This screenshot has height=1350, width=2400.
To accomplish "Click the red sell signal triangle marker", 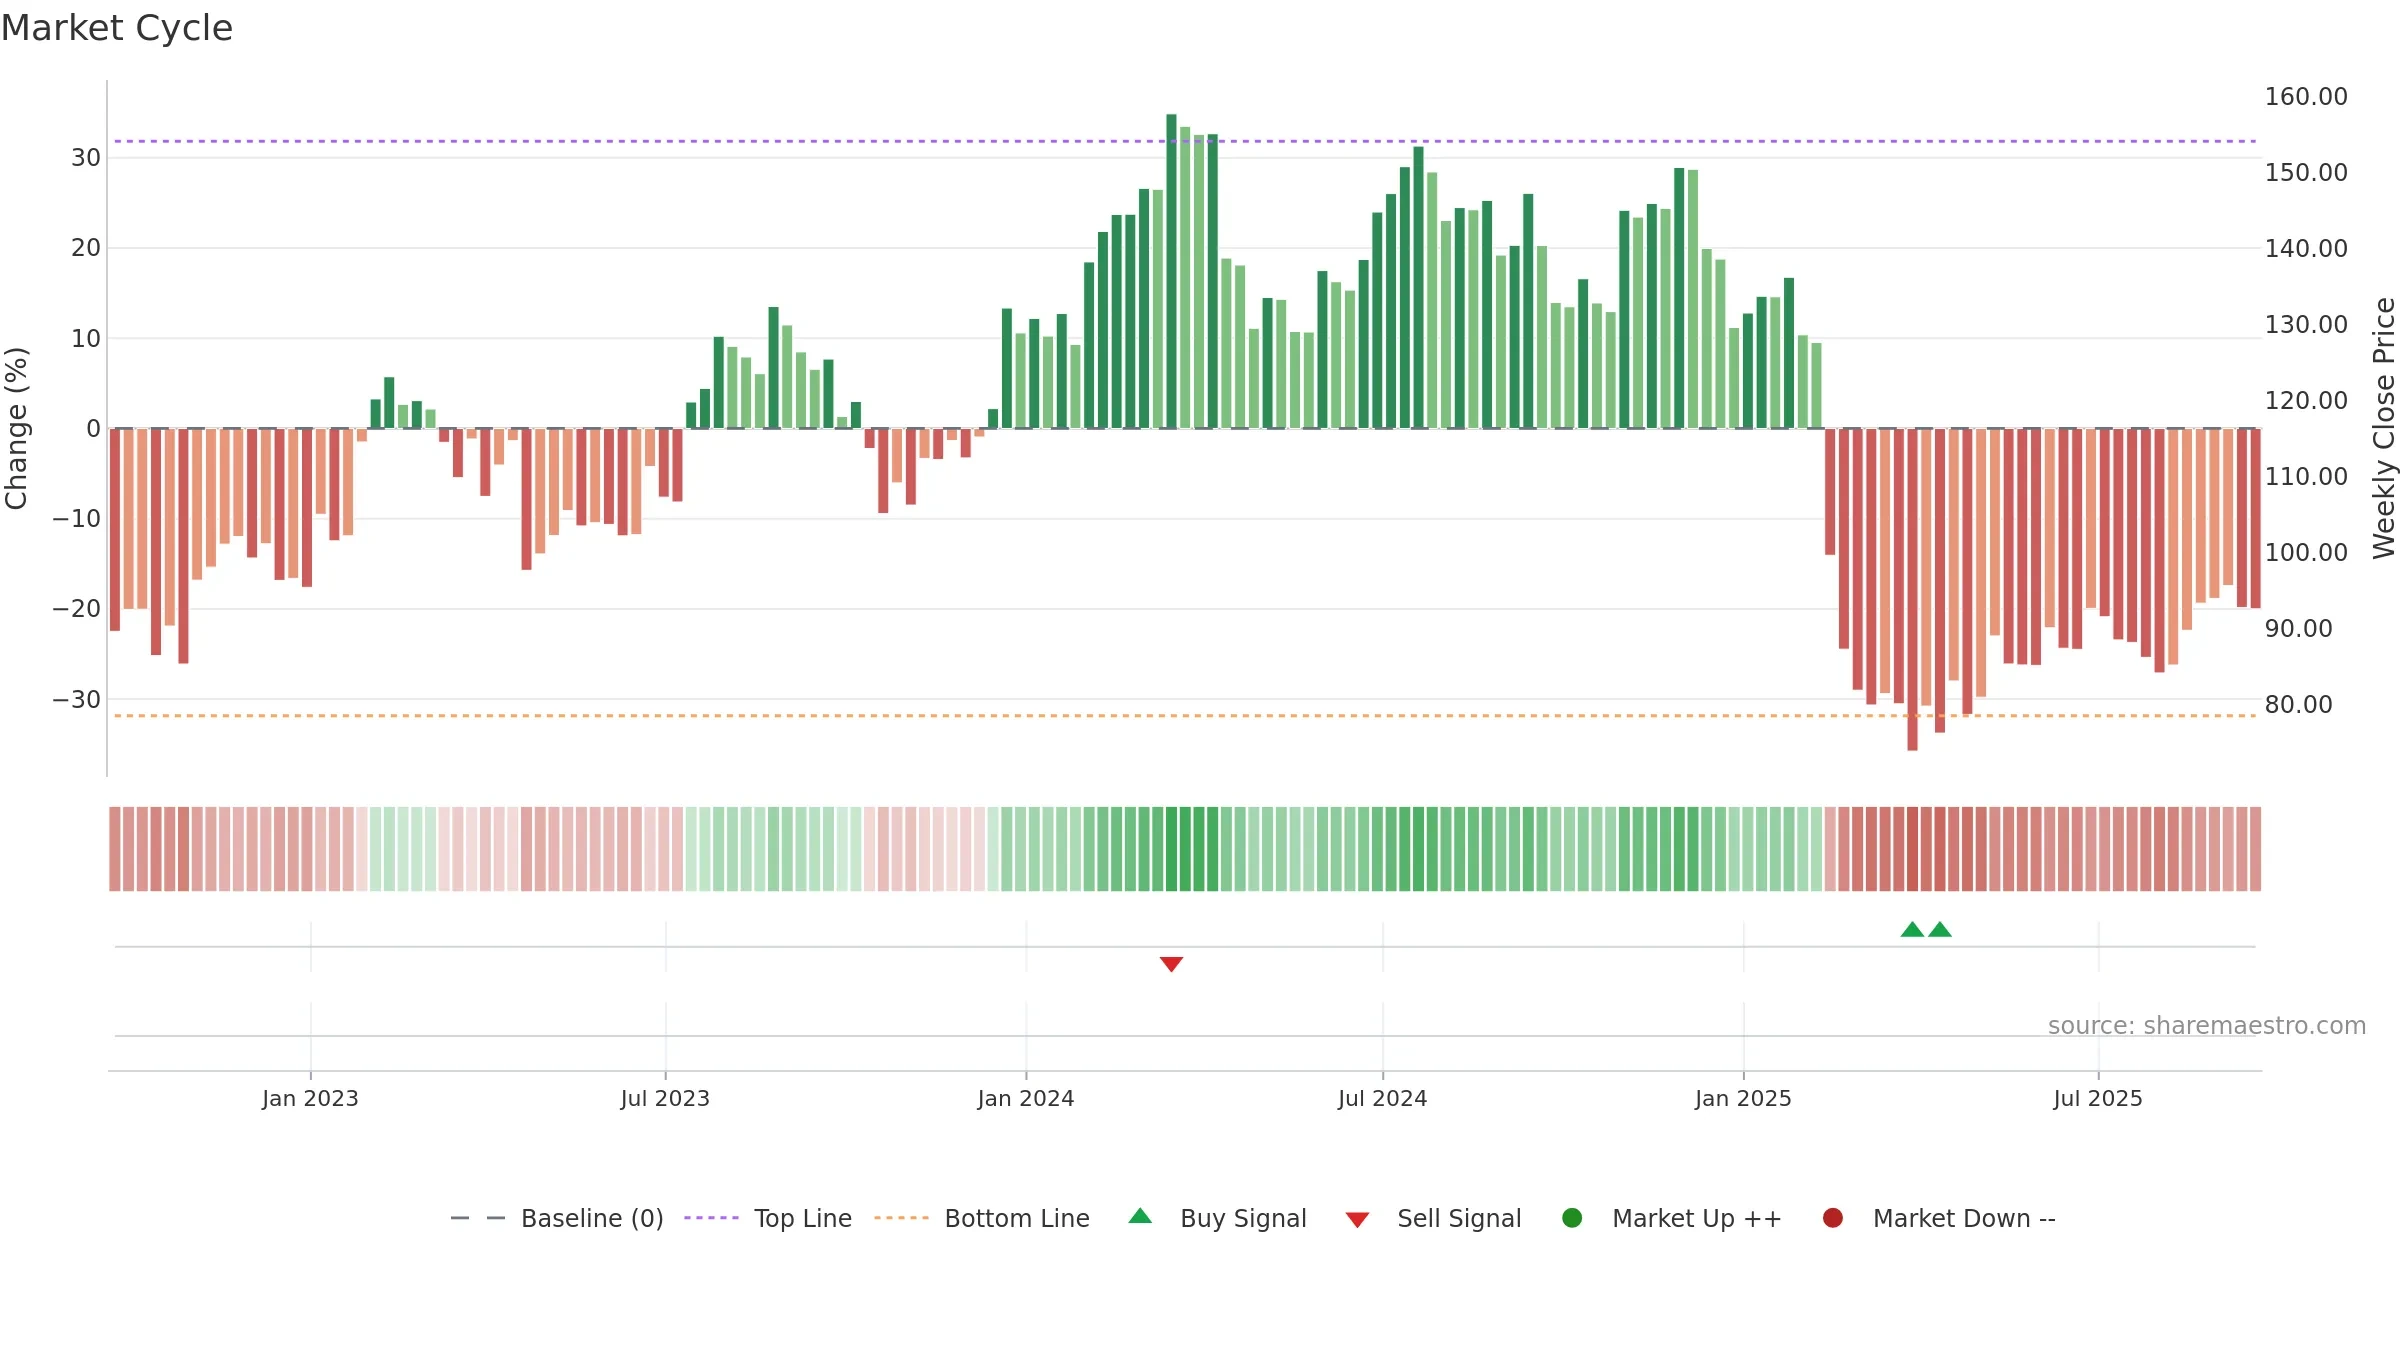I will [1171, 964].
